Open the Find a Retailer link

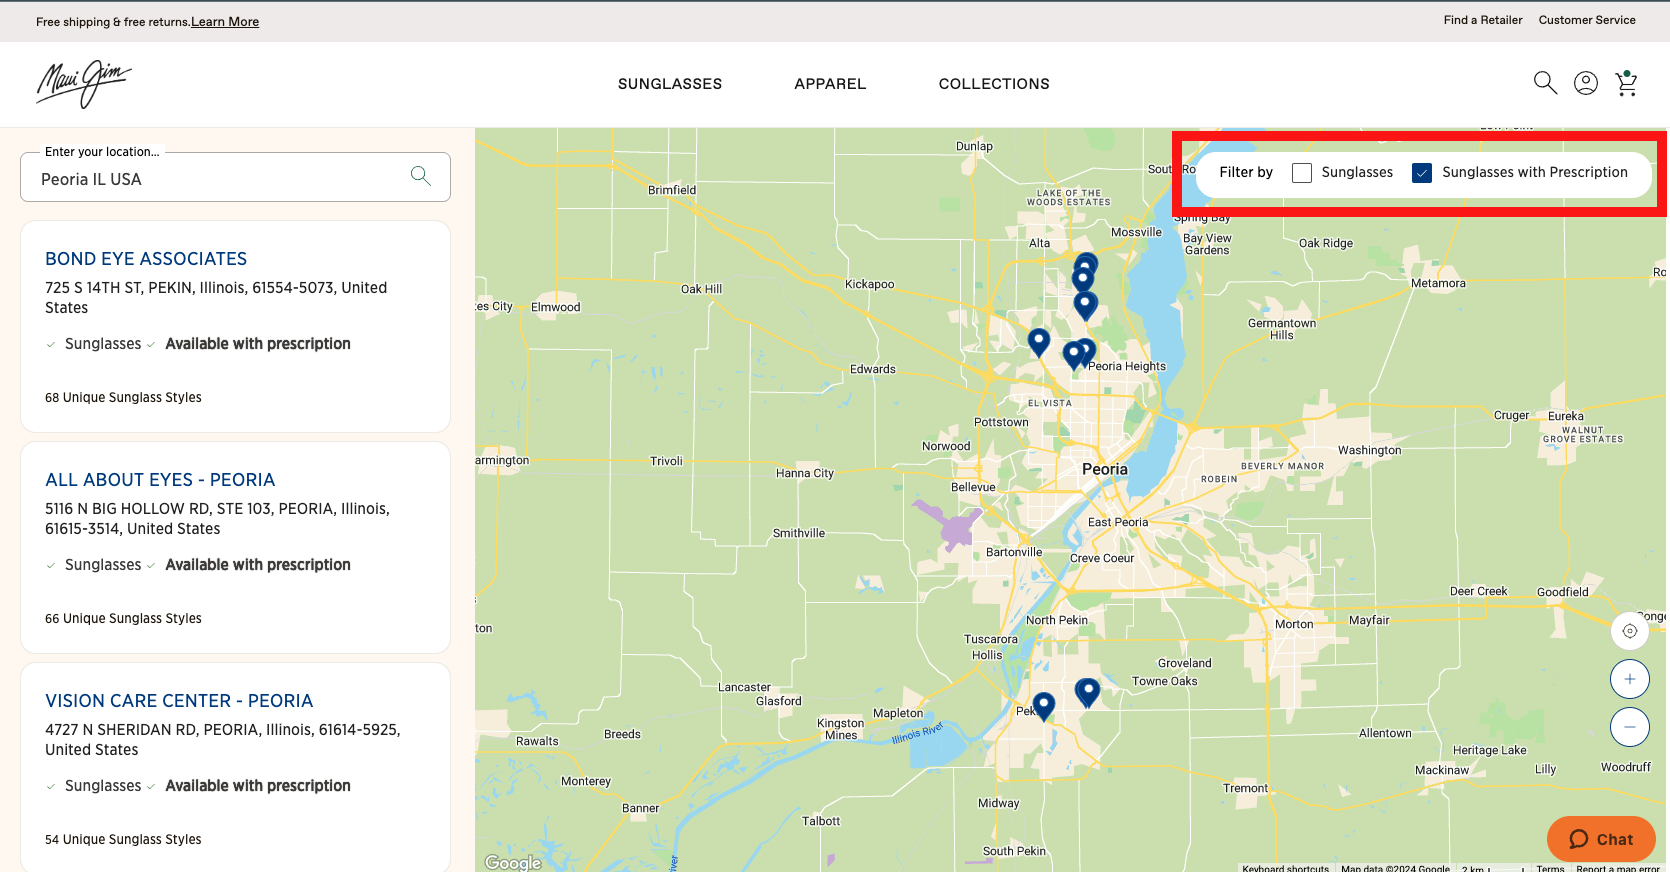click(x=1482, y=20)
